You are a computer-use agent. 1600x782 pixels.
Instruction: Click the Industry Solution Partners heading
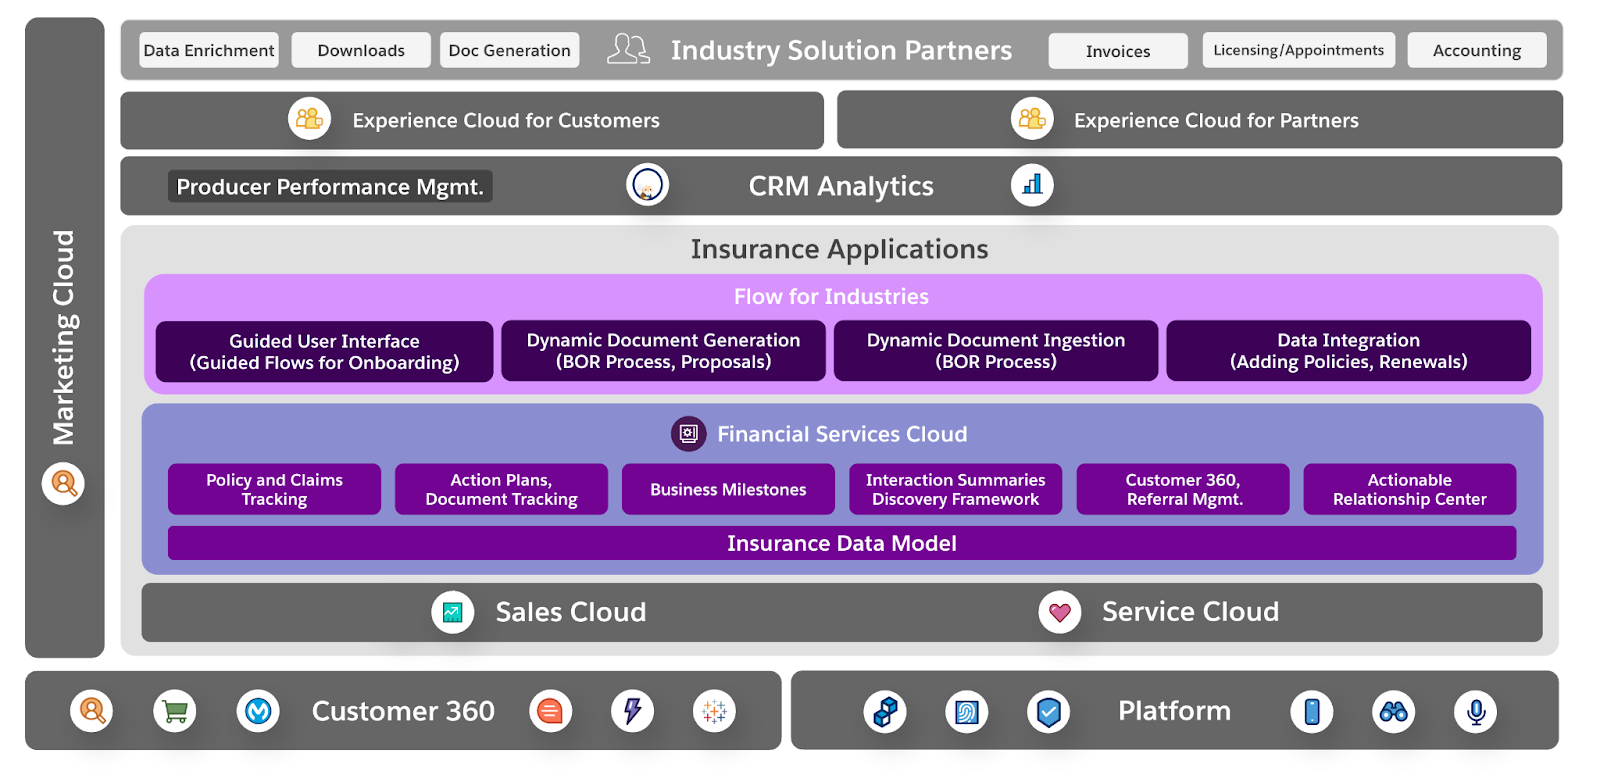click(x=841, y=50)
